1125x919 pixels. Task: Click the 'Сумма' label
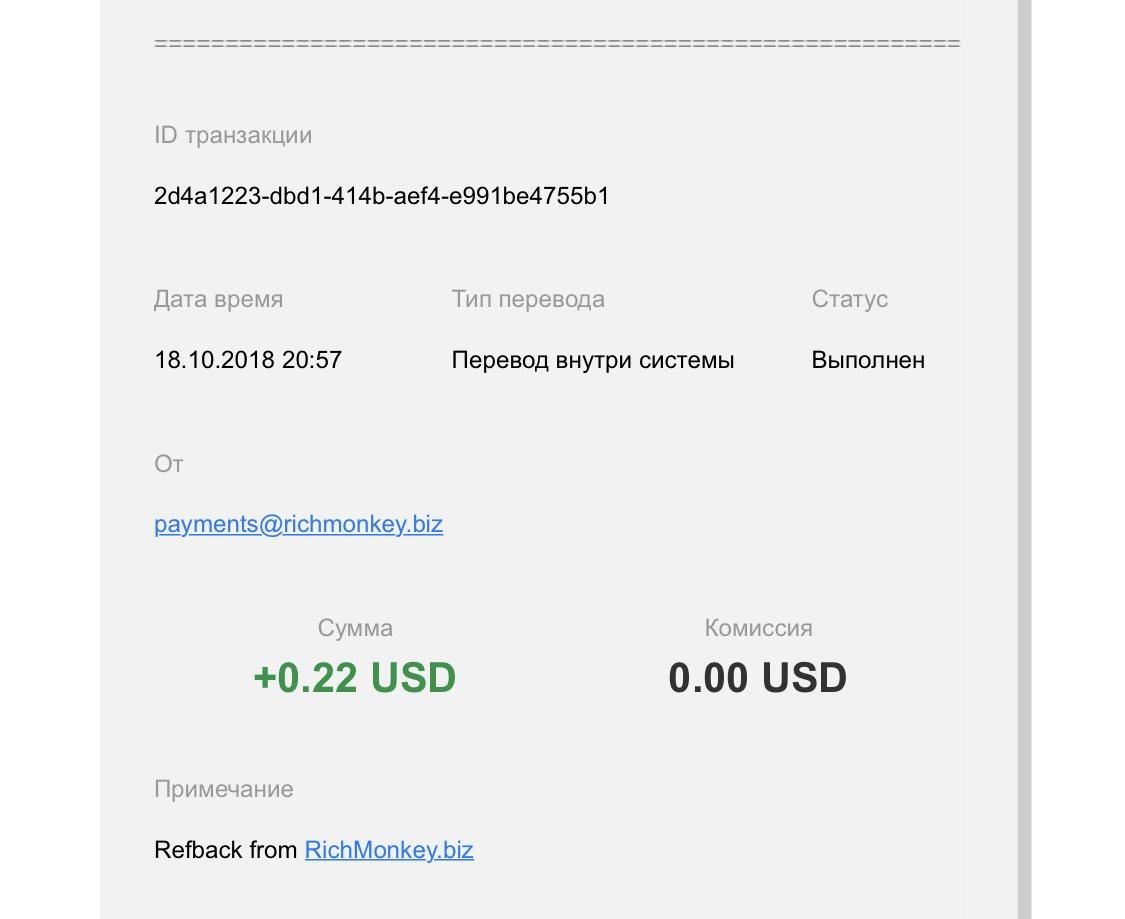[x=355, y=628]
